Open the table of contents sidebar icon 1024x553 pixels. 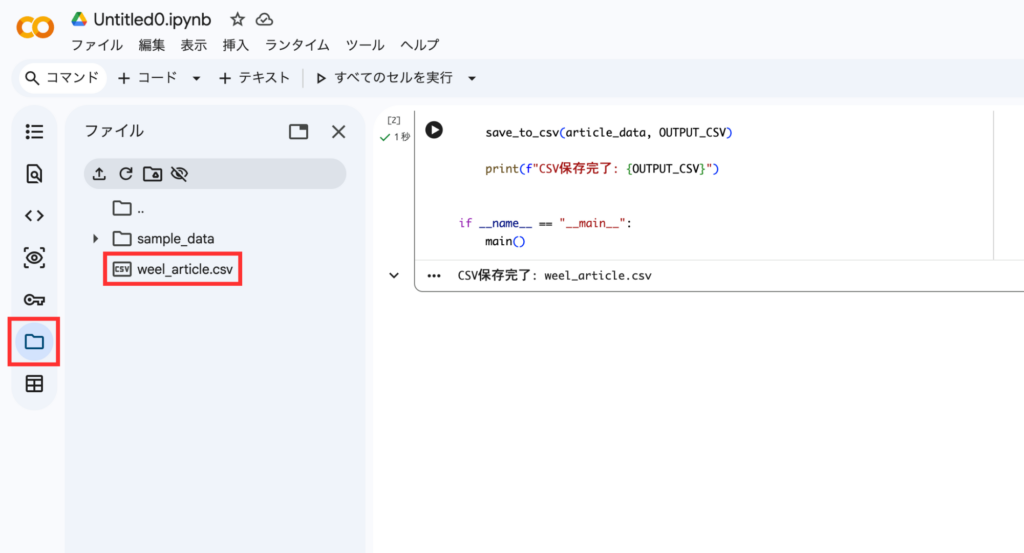point(34,132)
